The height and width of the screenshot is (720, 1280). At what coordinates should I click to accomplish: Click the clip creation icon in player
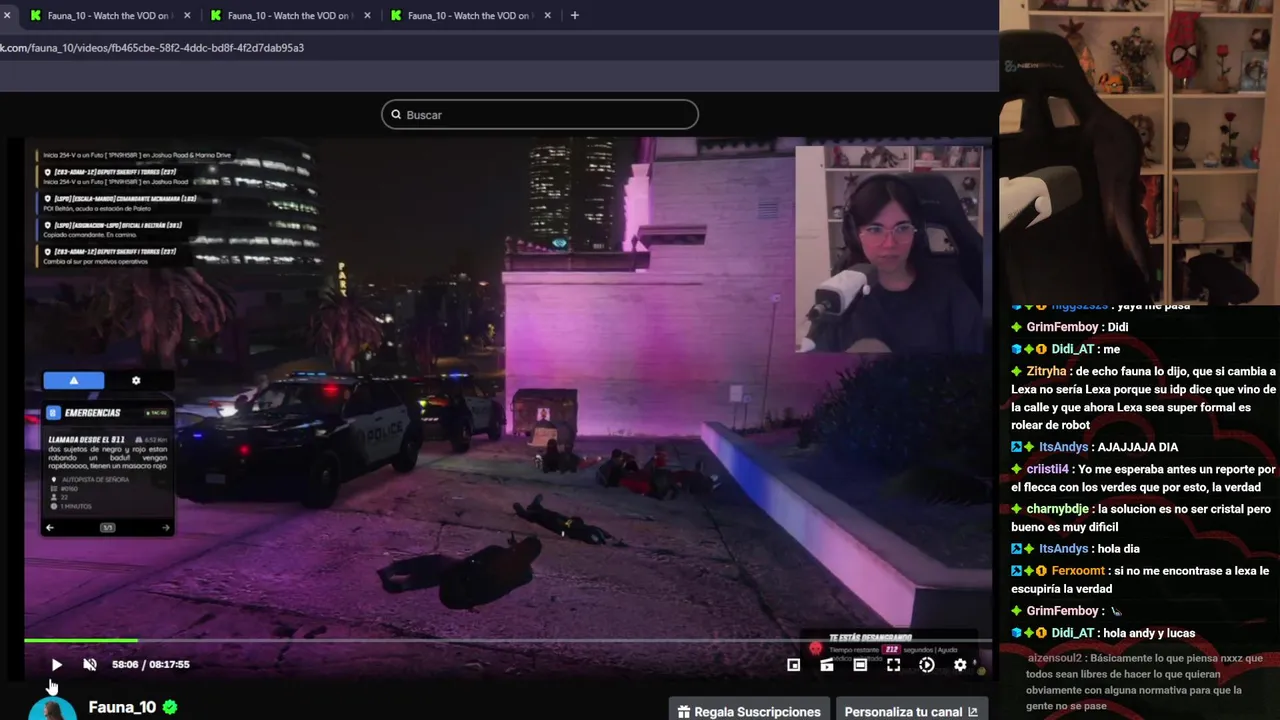827,665
